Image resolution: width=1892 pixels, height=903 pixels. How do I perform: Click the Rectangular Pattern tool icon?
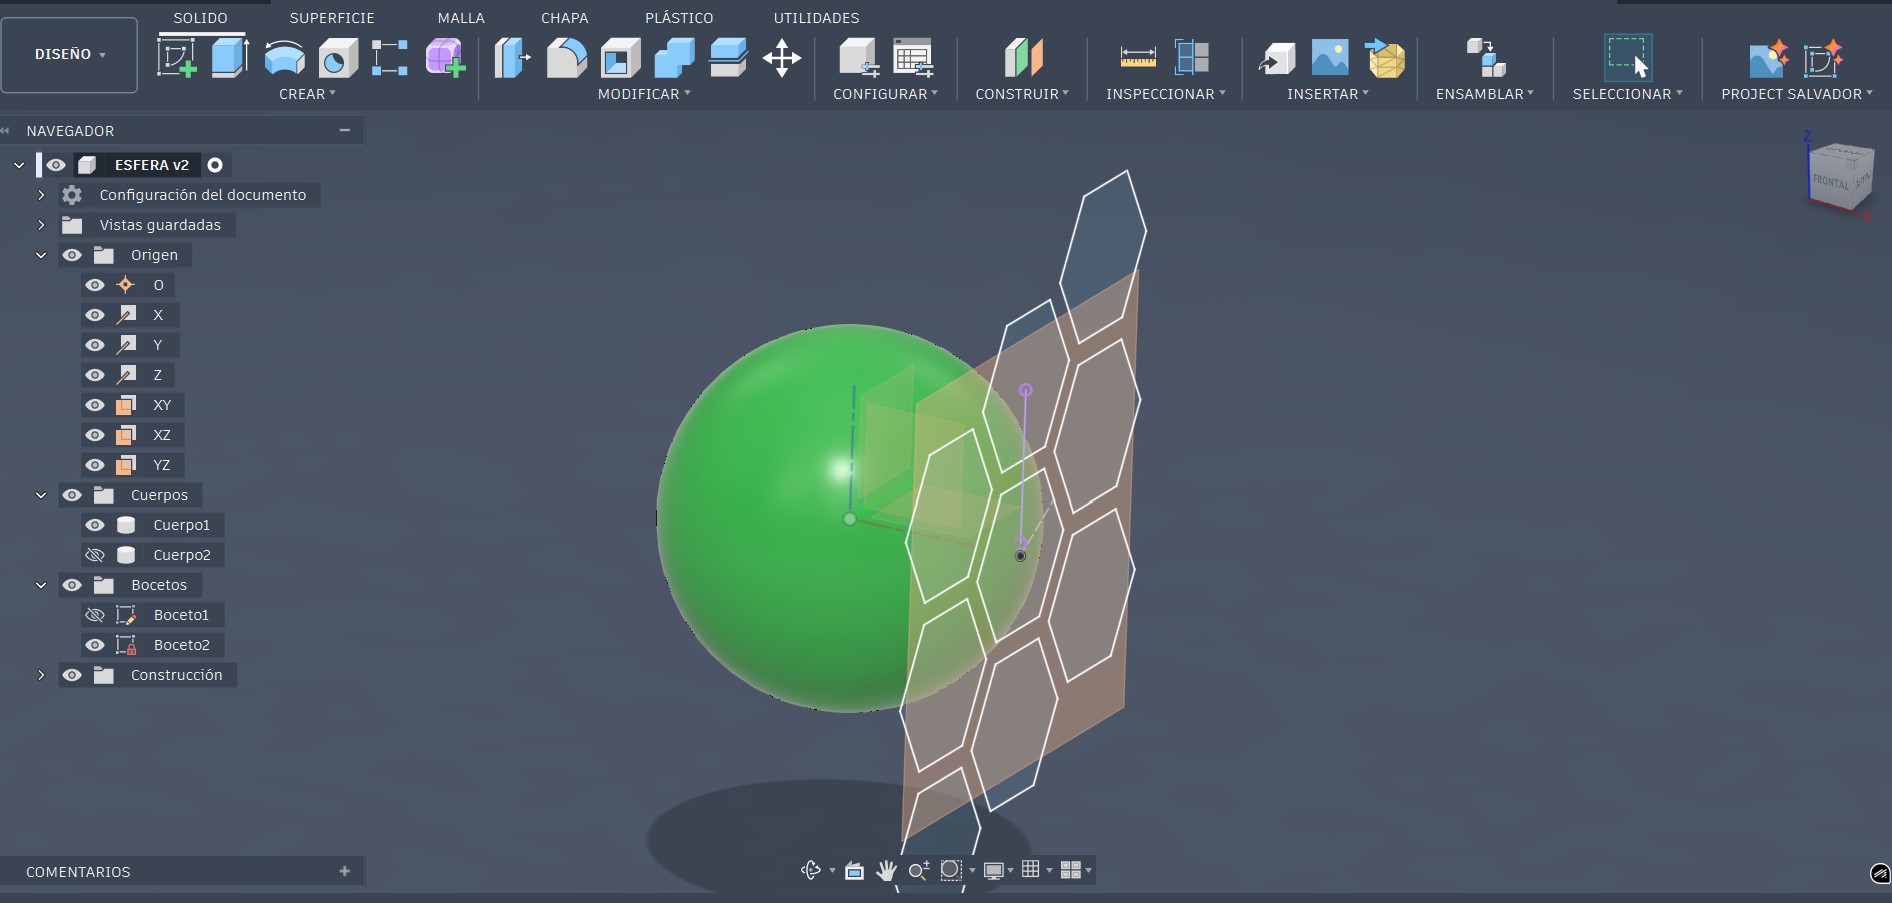click(x=390, y=58)
